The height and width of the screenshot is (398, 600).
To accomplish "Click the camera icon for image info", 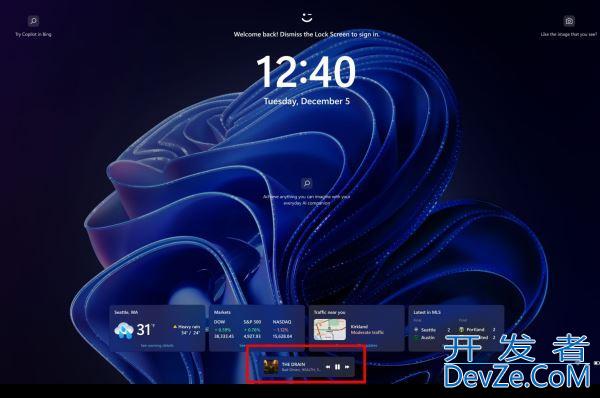I will [x=569, y=21].
